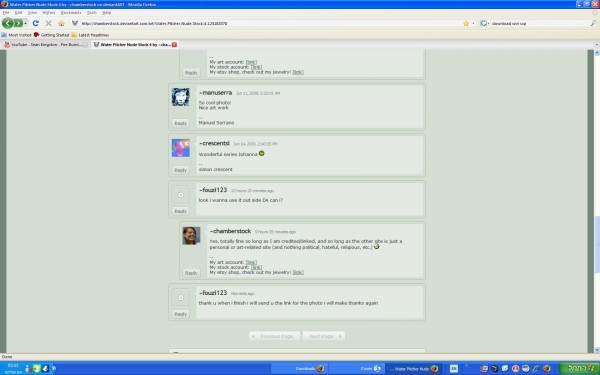Image resolution: width=600 pixels, height=375 pixels.
Task: Click the EN language indicator in taskbar
Action: point(453,369)
